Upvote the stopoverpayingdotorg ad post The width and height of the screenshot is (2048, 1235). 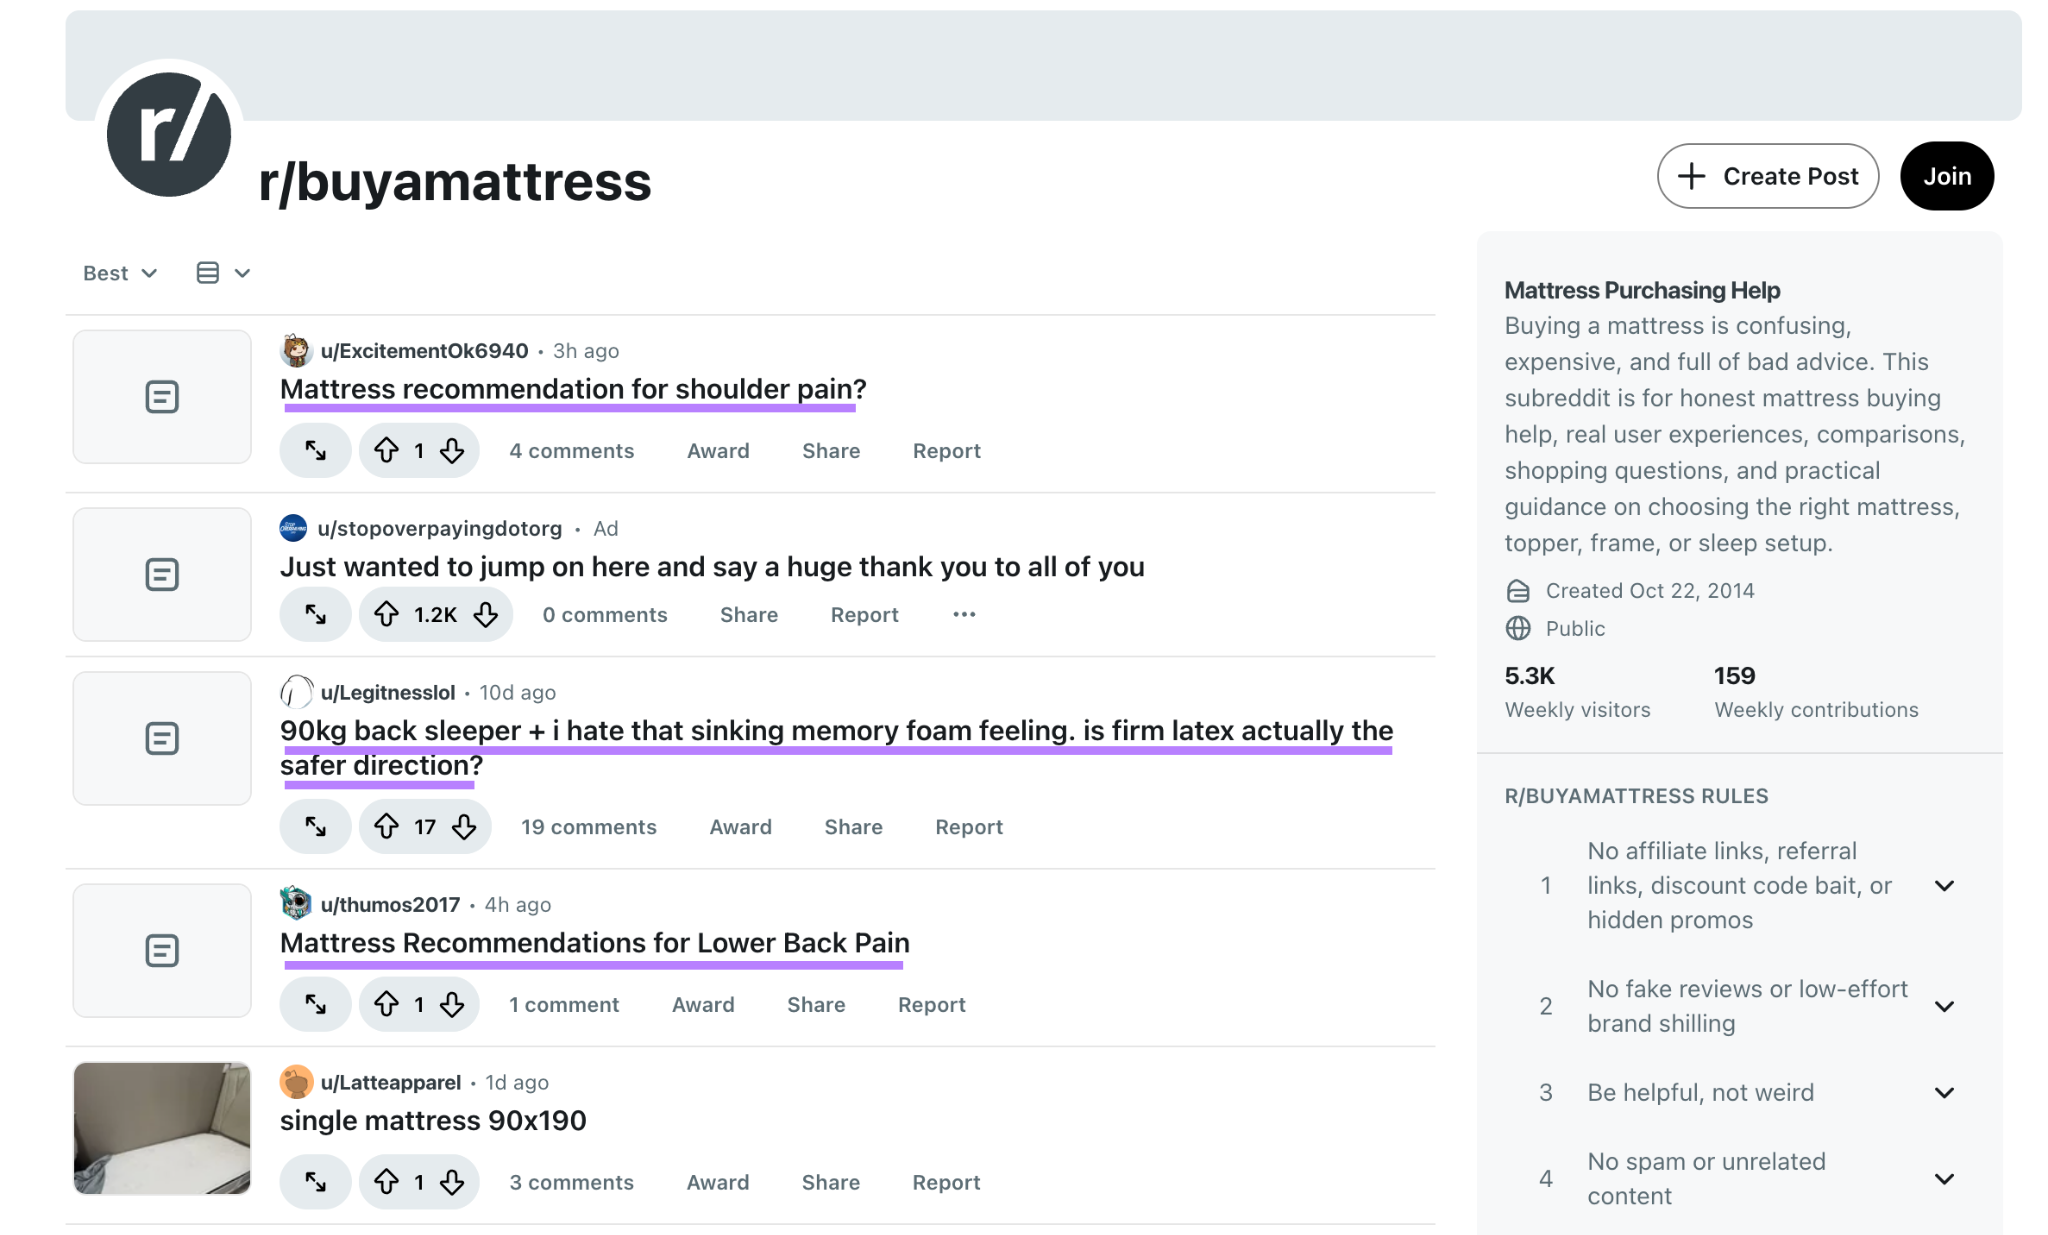tap(386, 615)
